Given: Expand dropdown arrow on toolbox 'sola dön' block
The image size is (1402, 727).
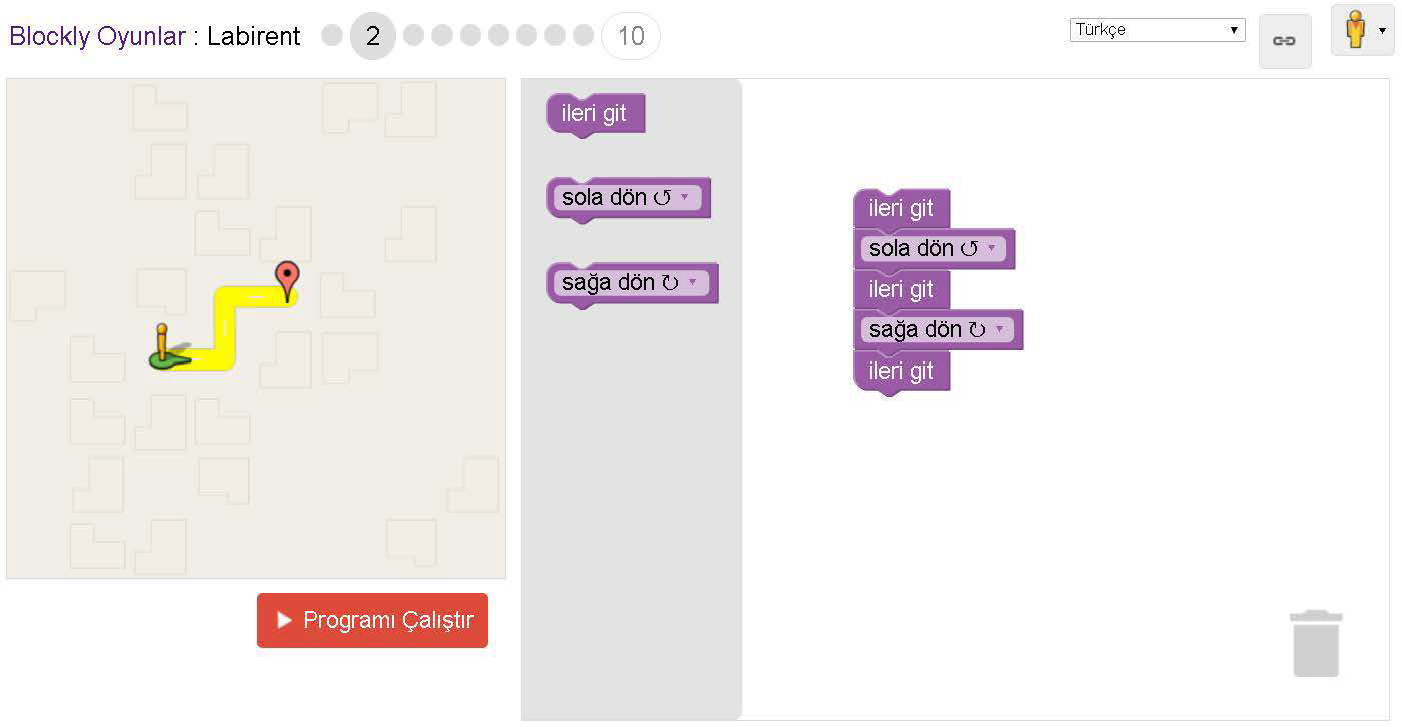Looking at the screenshot, I should coord(685,197).
